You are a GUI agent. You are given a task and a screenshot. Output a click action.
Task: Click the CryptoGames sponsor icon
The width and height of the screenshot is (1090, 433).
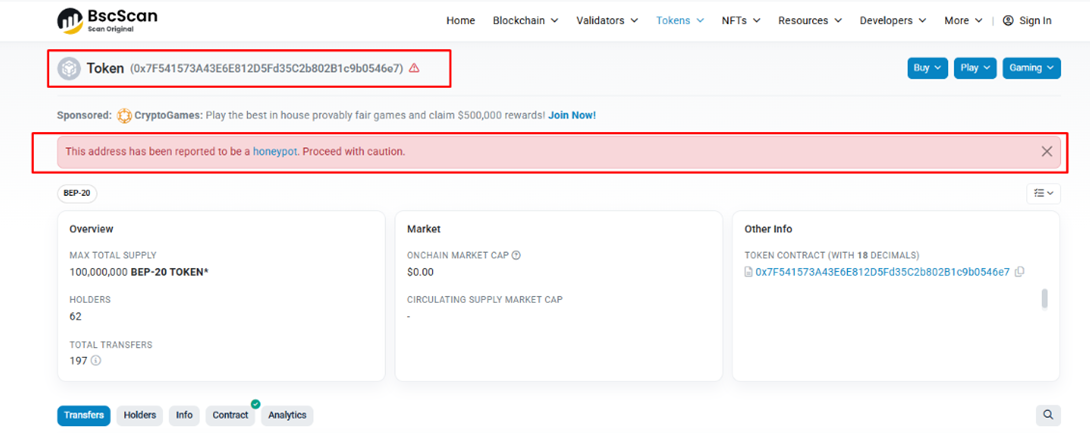click(124, 115)
